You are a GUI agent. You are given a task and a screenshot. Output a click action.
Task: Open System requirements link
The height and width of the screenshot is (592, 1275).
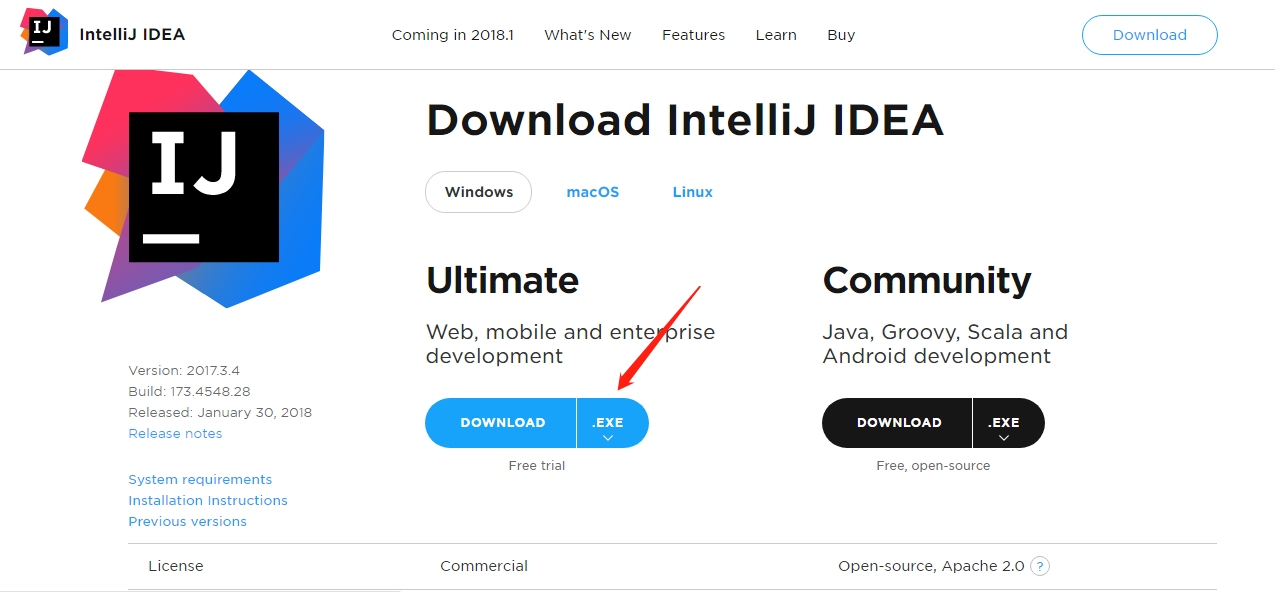(200, 479)
